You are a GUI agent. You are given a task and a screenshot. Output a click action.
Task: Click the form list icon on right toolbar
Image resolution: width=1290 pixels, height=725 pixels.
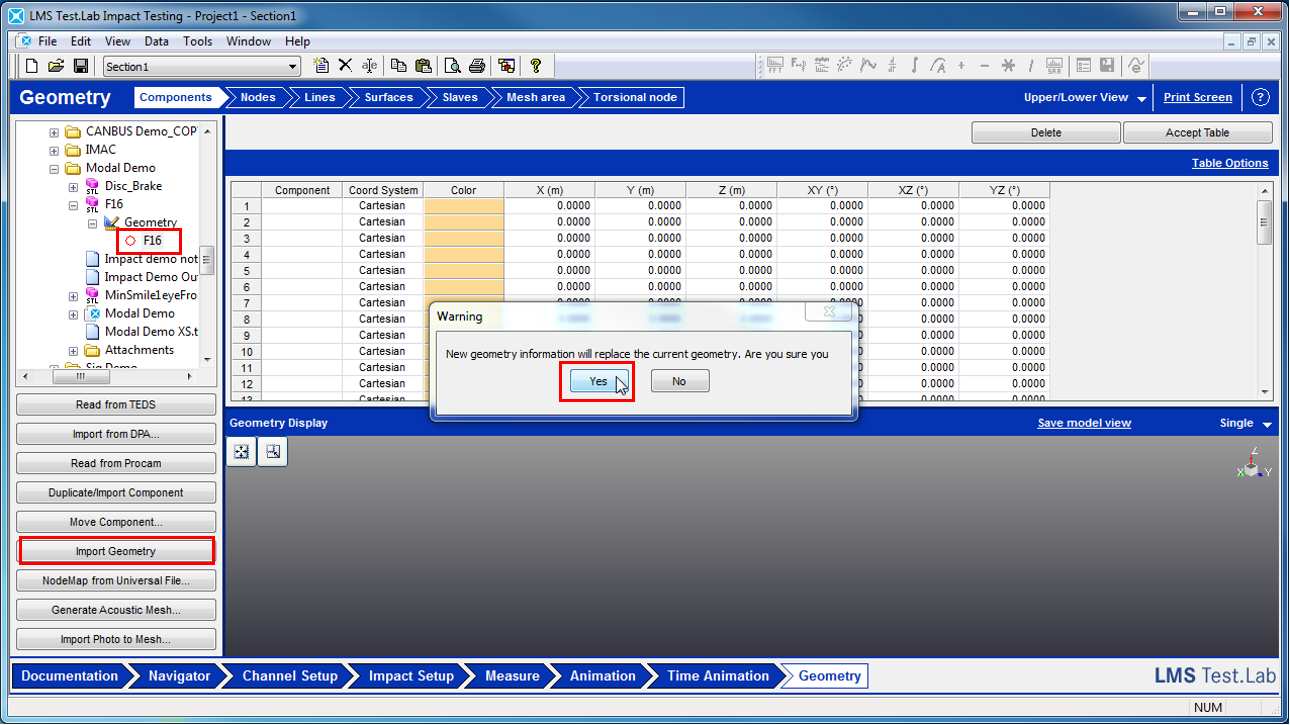tap(1084, 66)
